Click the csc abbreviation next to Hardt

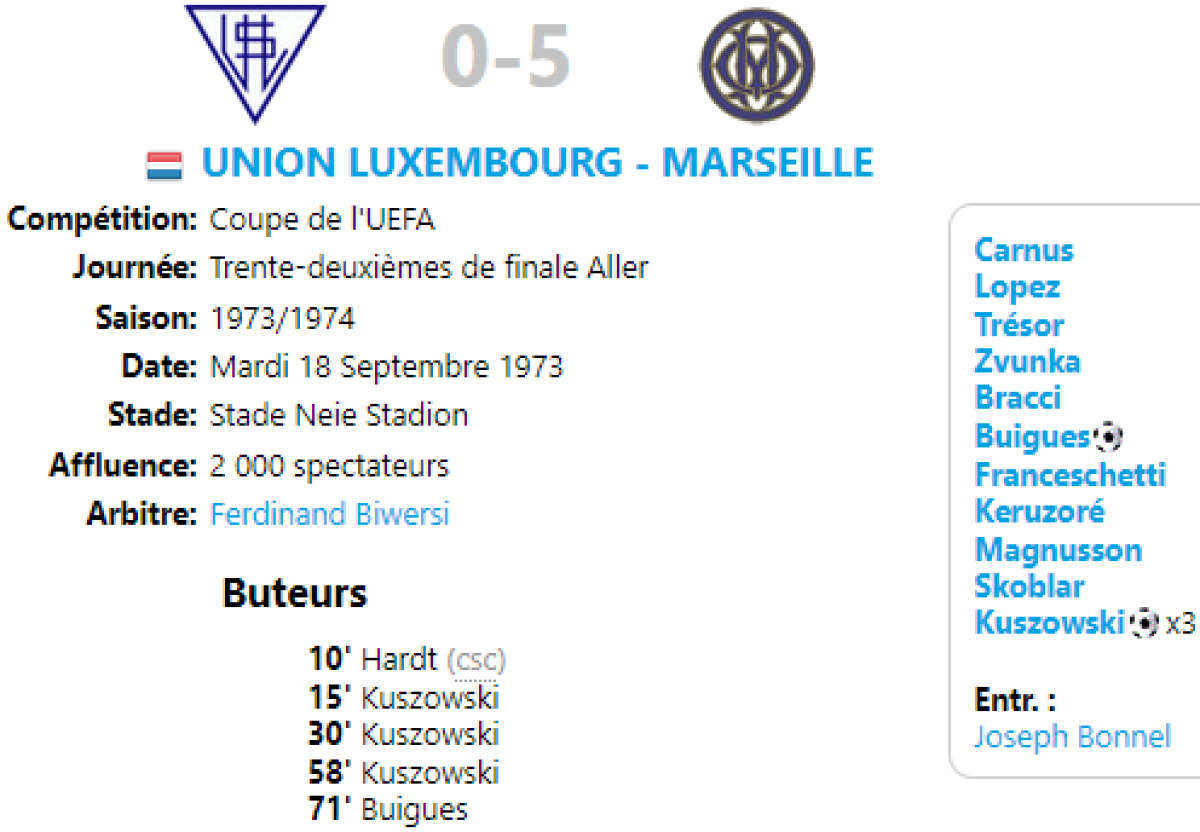(476, 661)
